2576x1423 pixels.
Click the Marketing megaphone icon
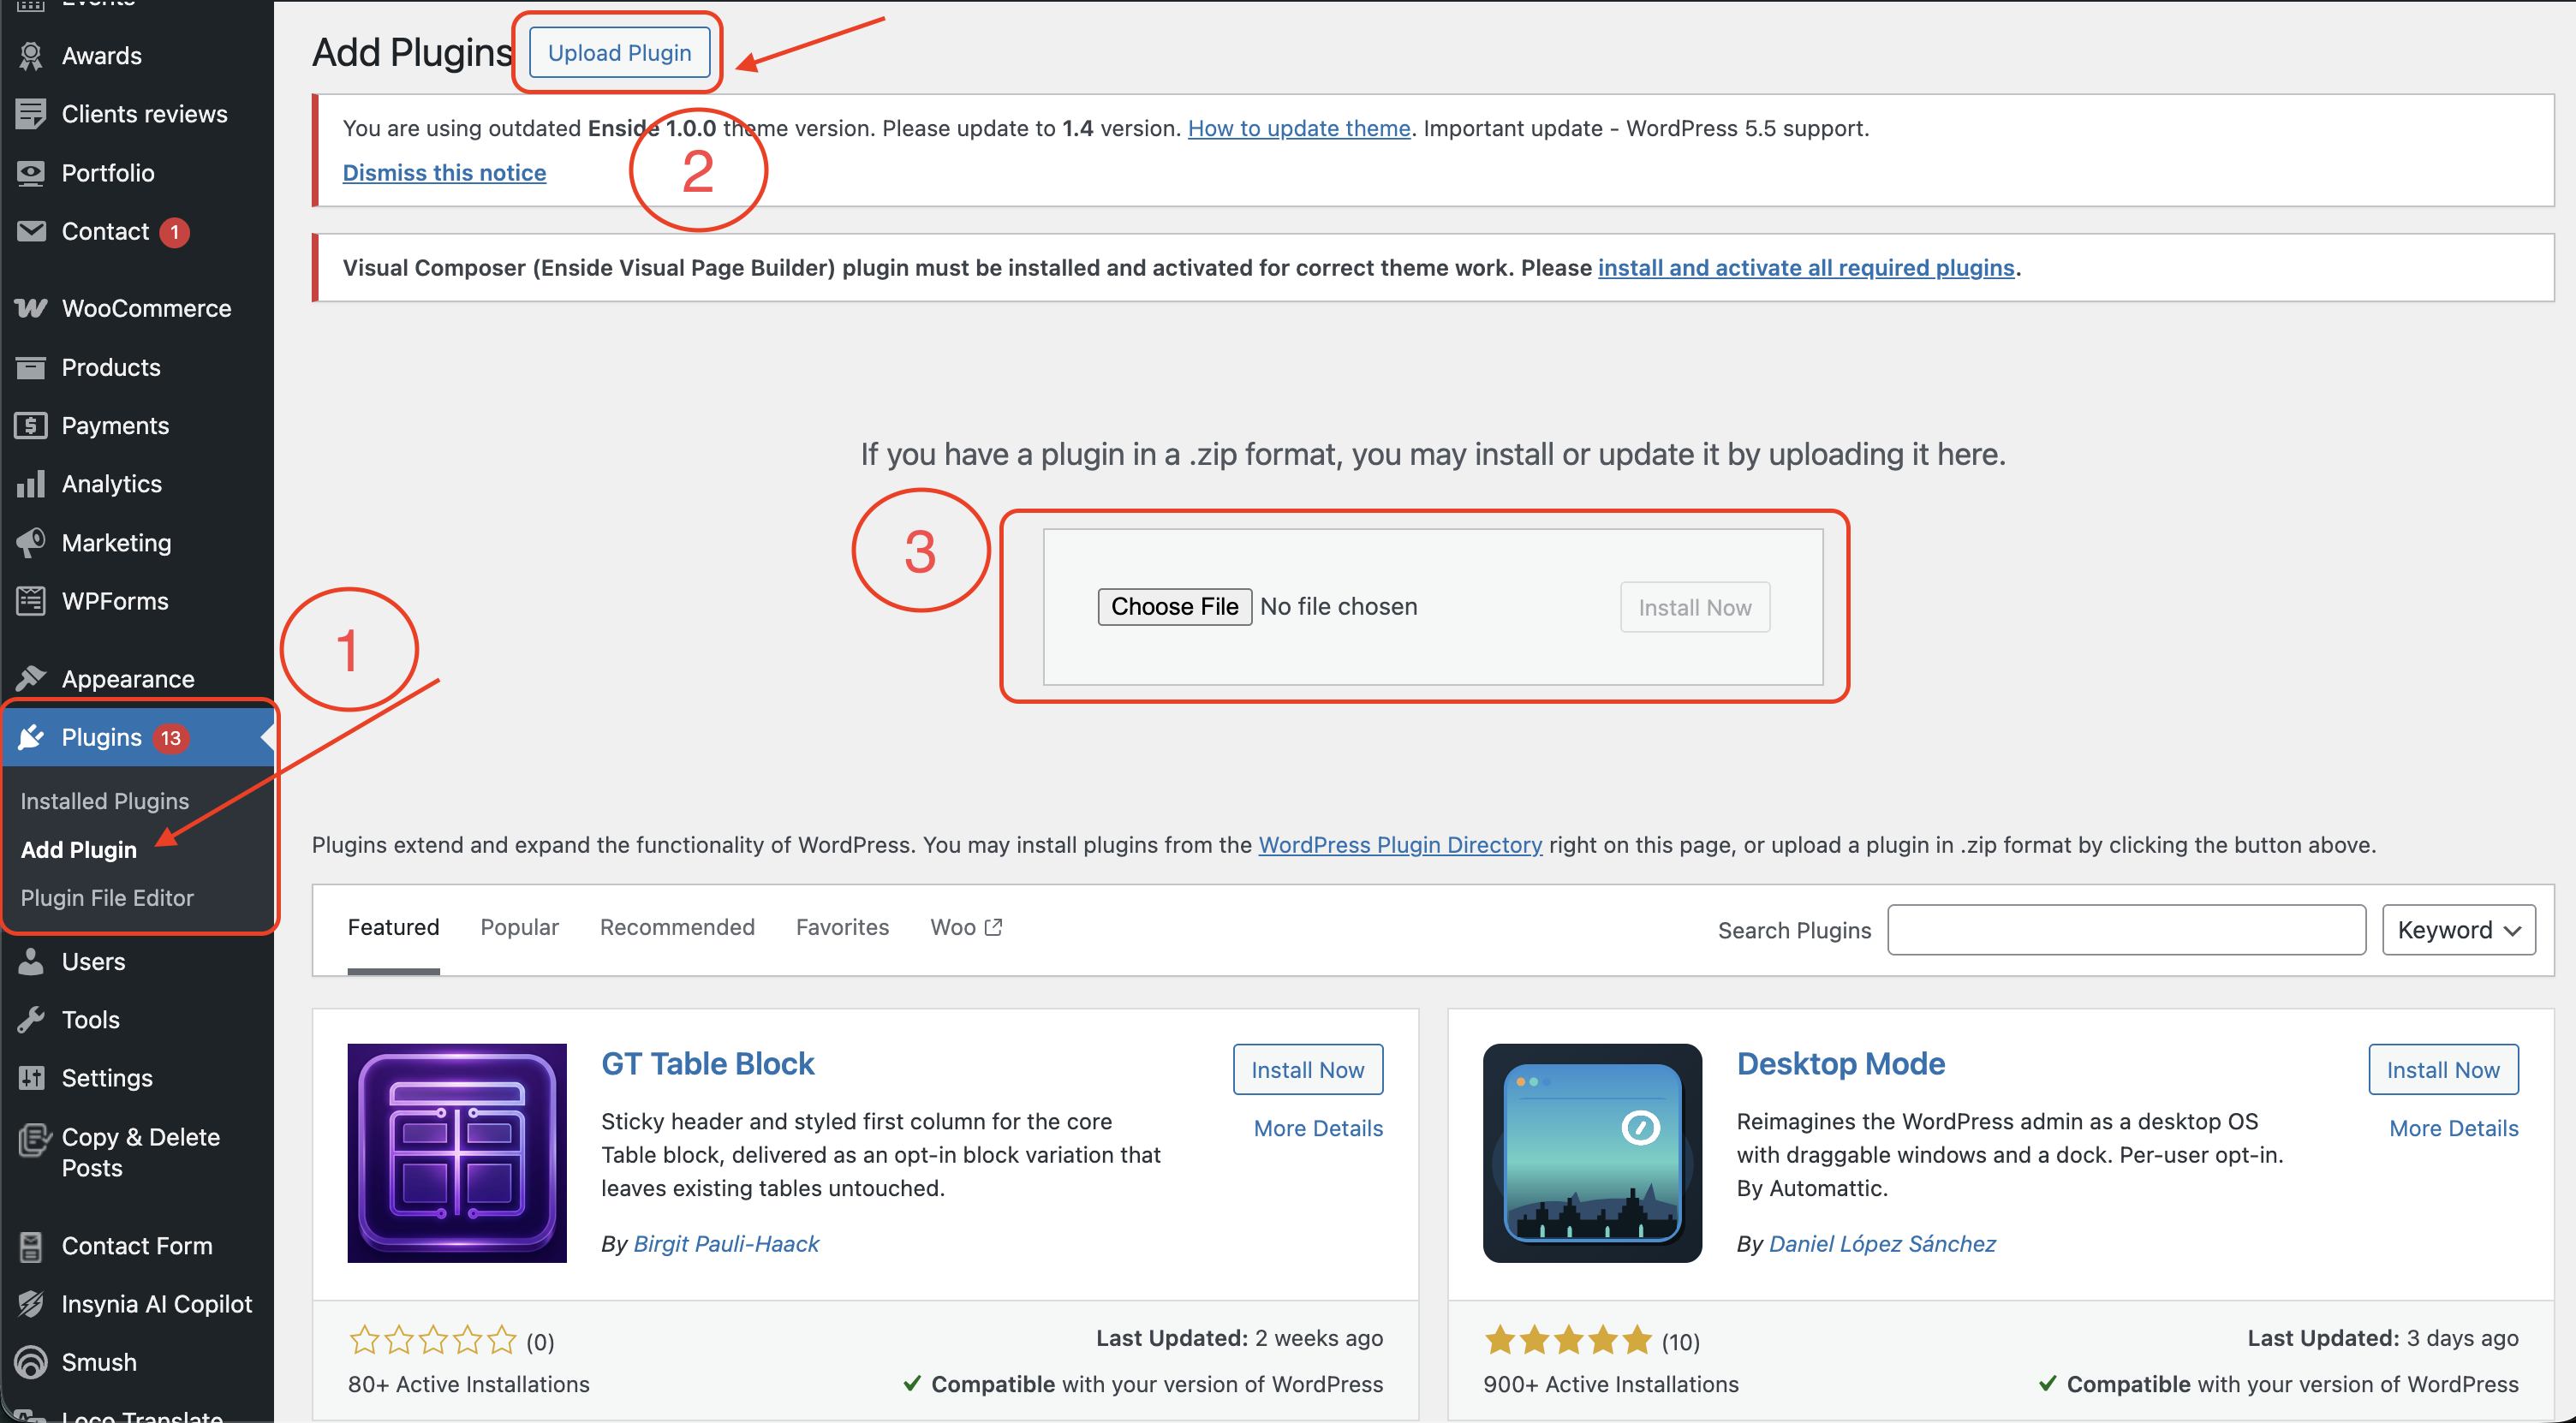31,542
